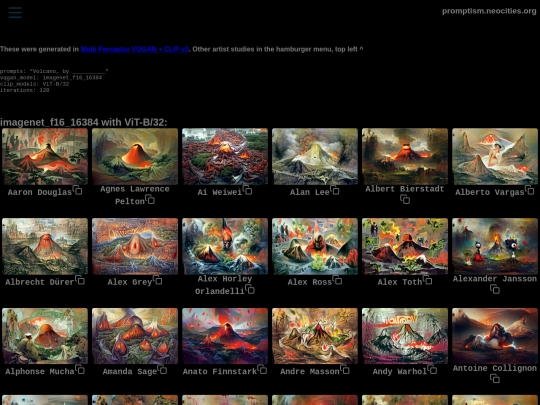Click copy icon under Albert Bierstadt
The width and height of the screenshot is (540, 405).
[x=405, y=199]
